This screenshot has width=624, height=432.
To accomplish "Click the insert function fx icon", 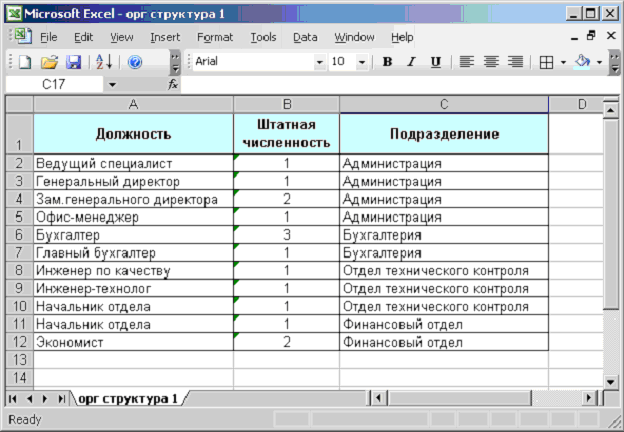I will [173, 84].
